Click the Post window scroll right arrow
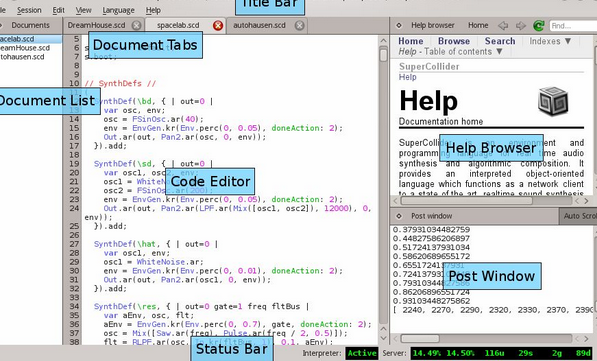Screen dimensions: 597x361 [586, 339]
